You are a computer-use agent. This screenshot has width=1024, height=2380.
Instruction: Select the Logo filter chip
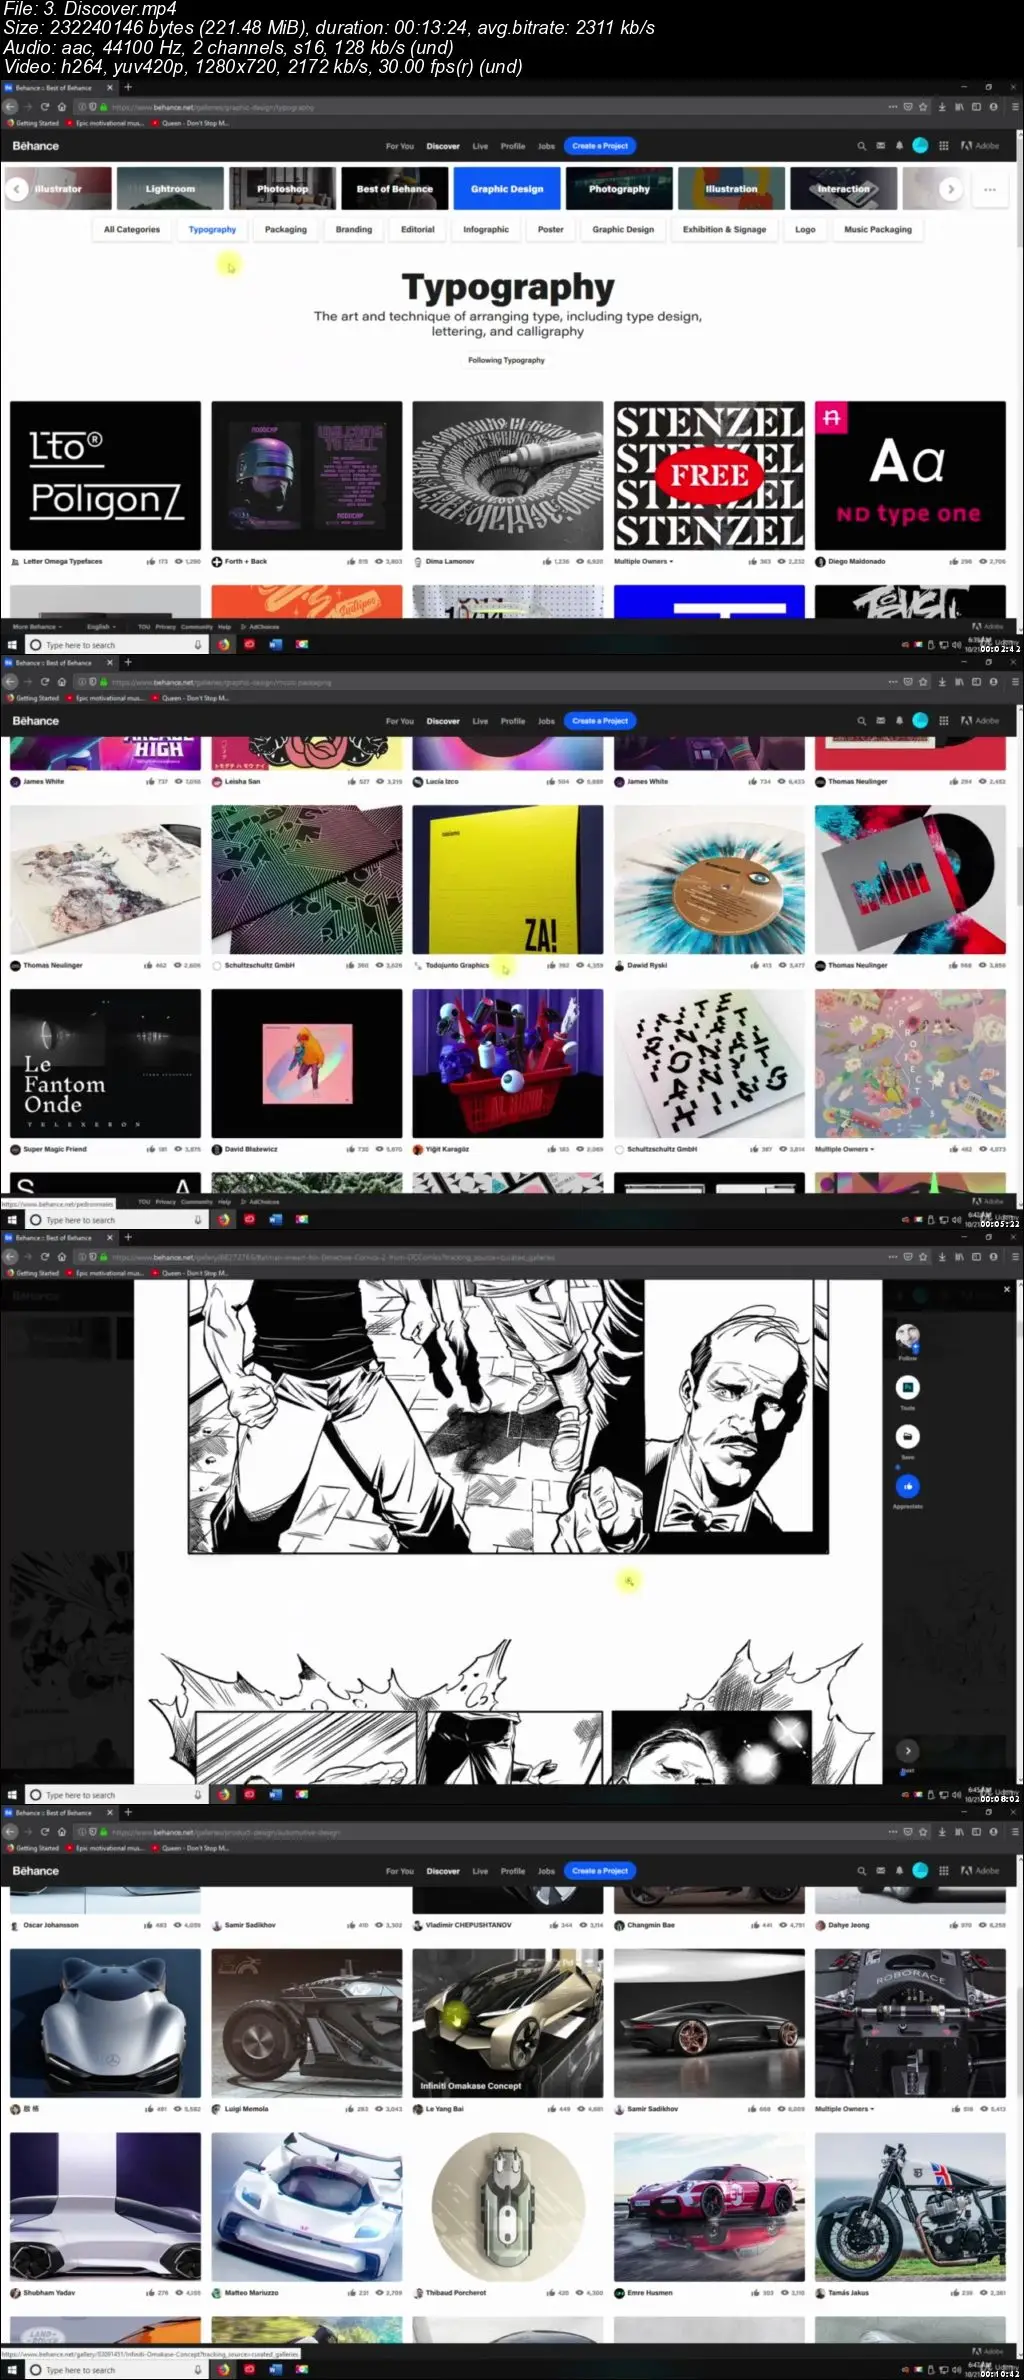pyautogui.click(x=805, y=229)
